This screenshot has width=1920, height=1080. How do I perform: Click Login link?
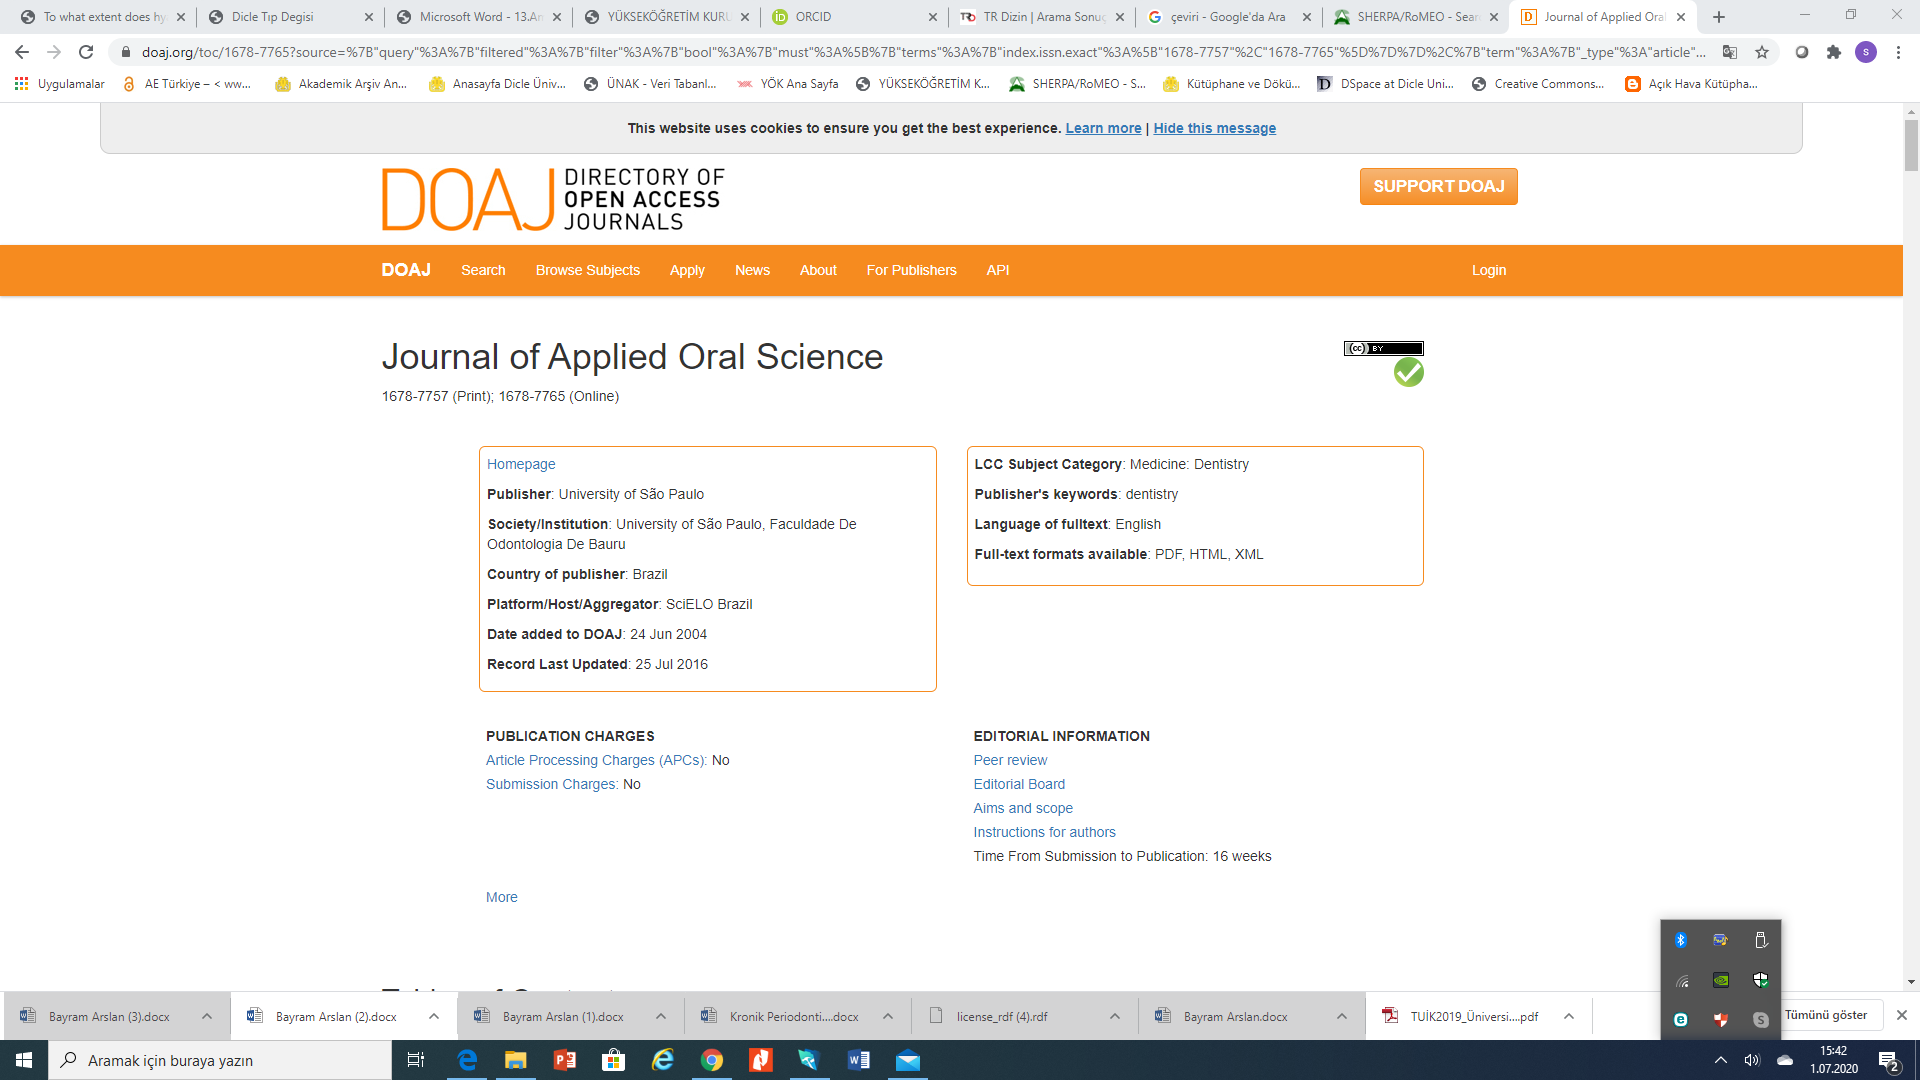tap(1488, 270)
